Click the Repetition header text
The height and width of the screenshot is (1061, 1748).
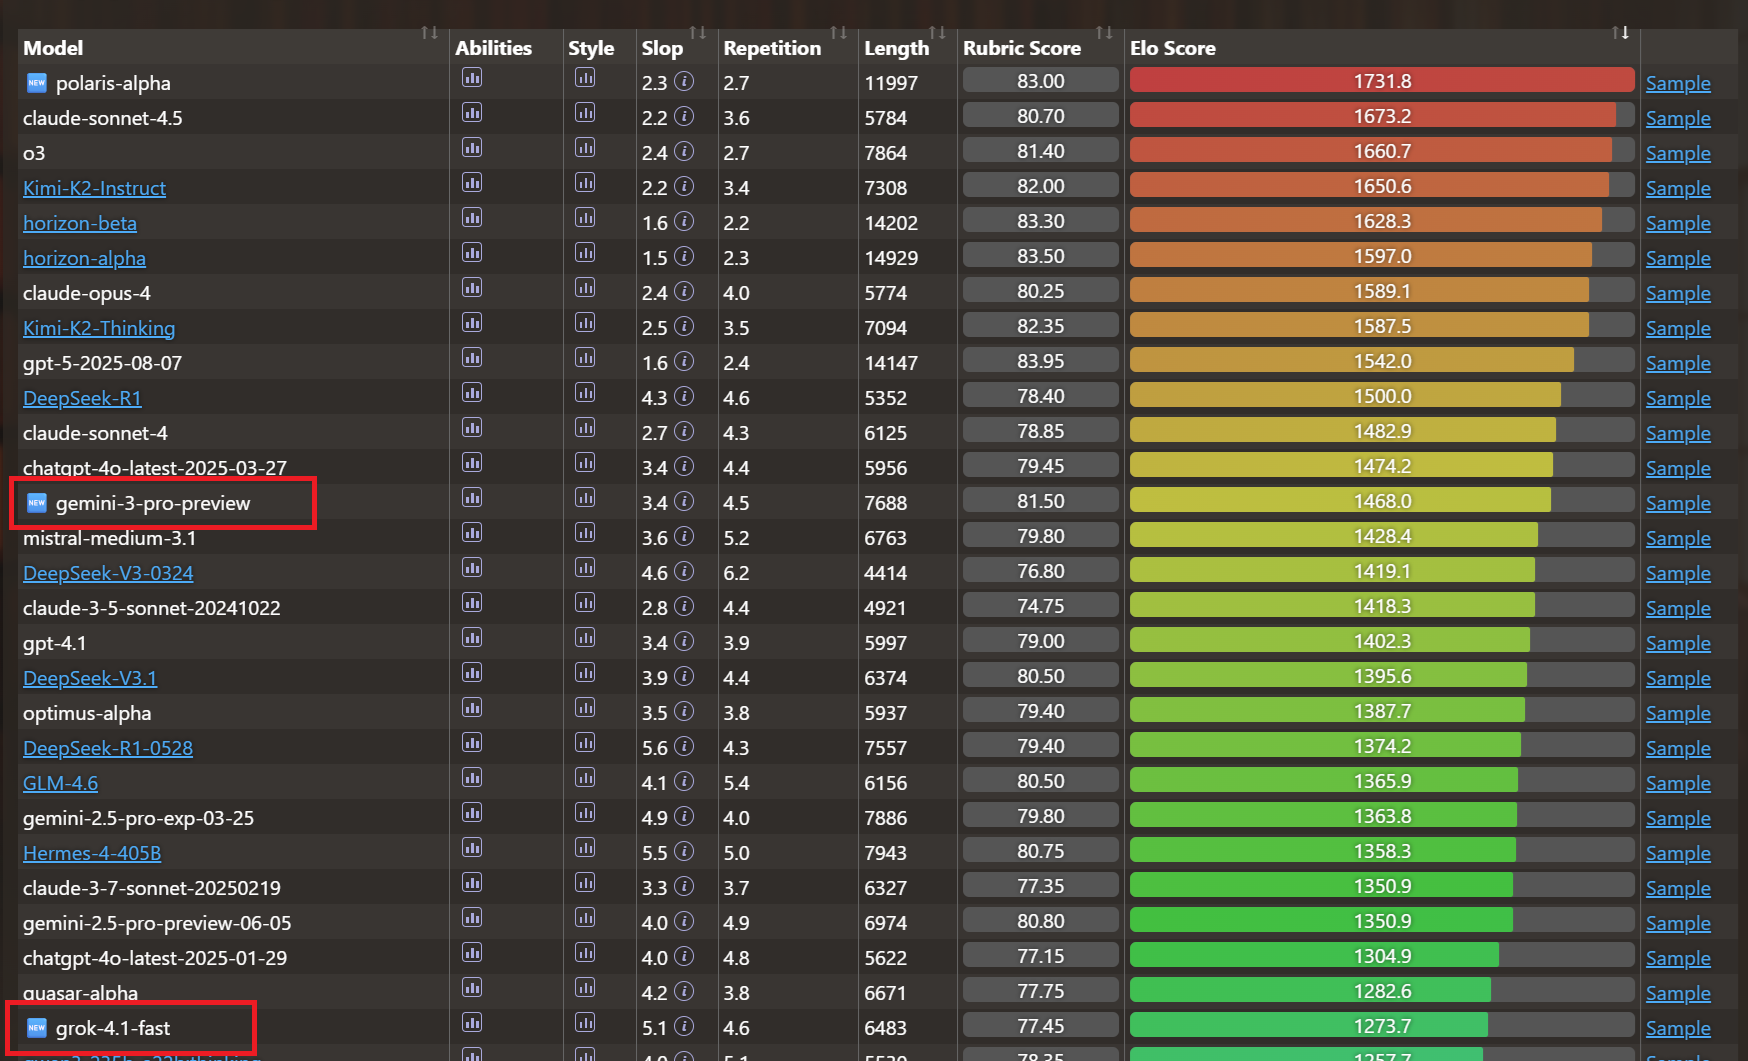[x=772, y=48]
